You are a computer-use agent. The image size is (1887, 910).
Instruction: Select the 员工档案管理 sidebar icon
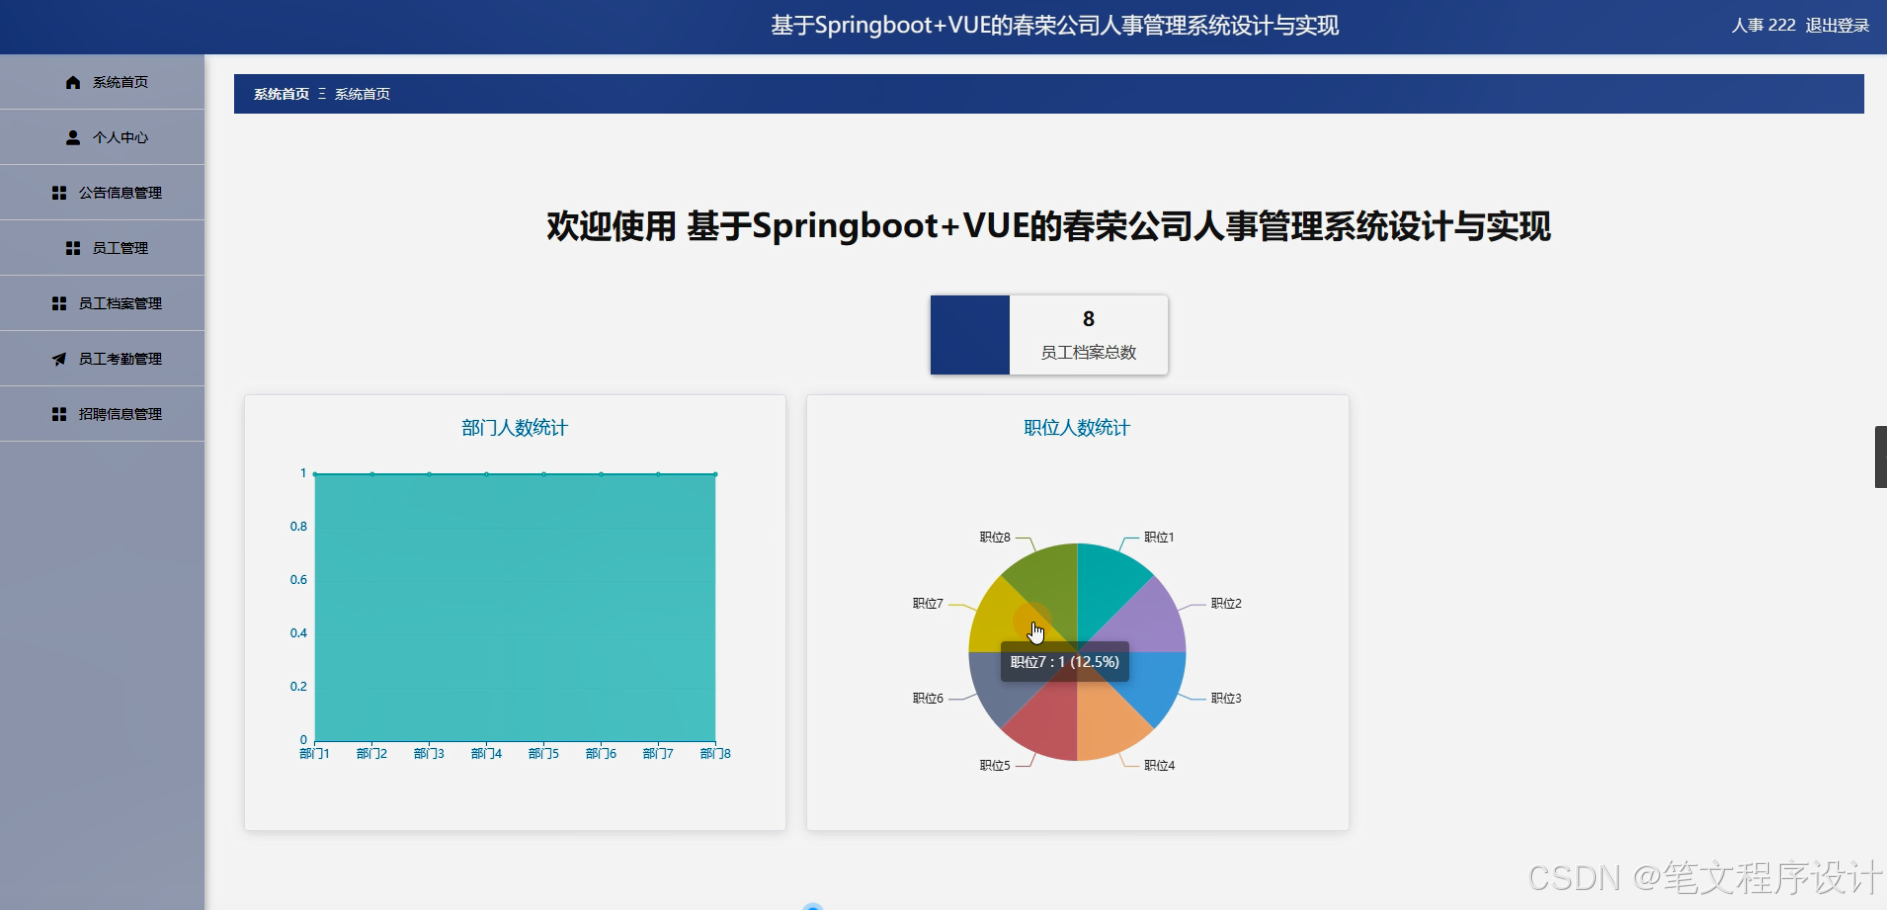[60, 303]
